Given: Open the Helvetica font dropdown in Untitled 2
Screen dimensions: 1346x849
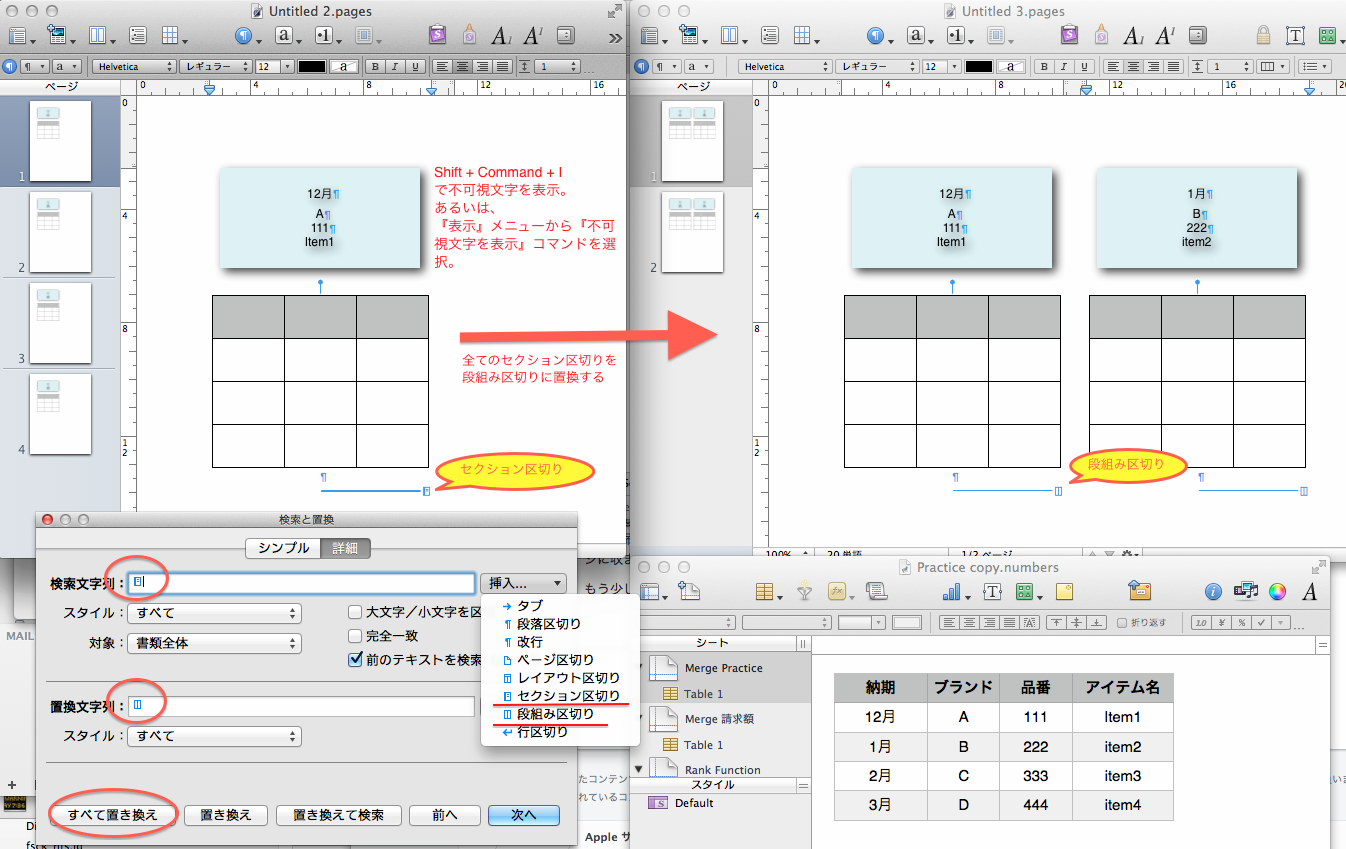Looking at the screenshot, I should point(134,67).
